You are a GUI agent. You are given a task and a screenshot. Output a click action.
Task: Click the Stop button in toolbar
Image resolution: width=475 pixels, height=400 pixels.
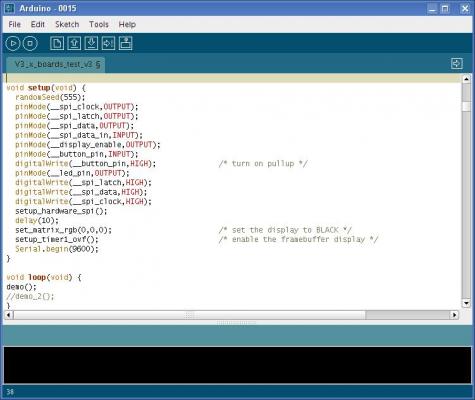click(30, 44)
